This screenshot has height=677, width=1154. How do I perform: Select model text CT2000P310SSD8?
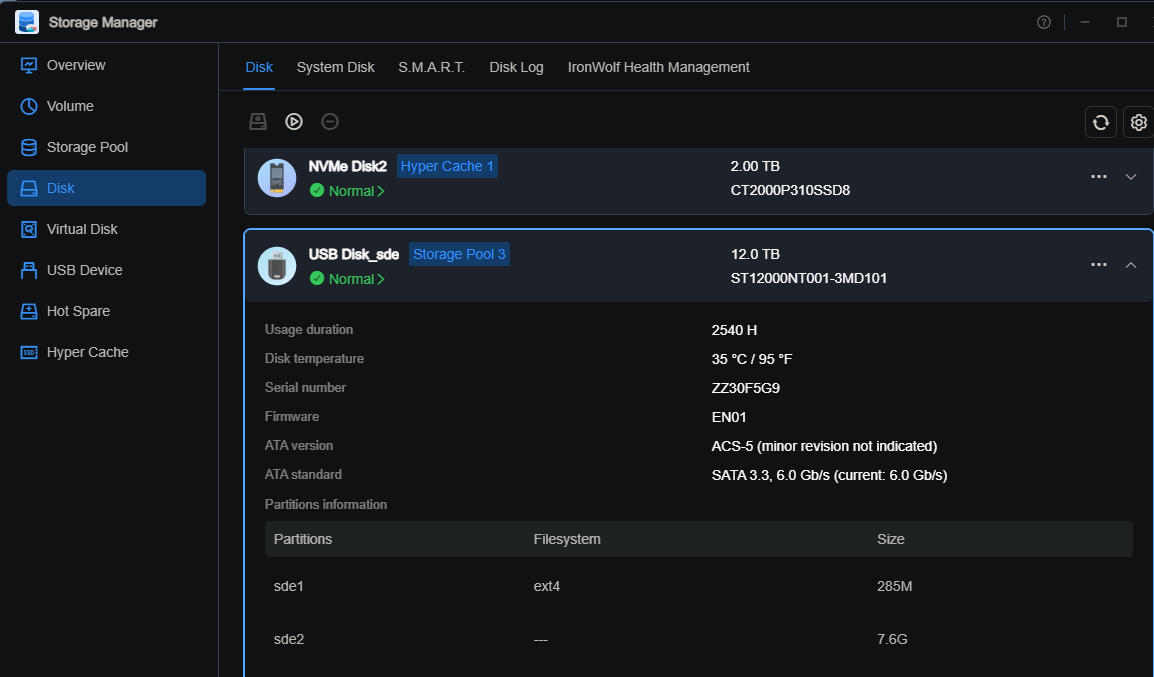tap(790, 190)
